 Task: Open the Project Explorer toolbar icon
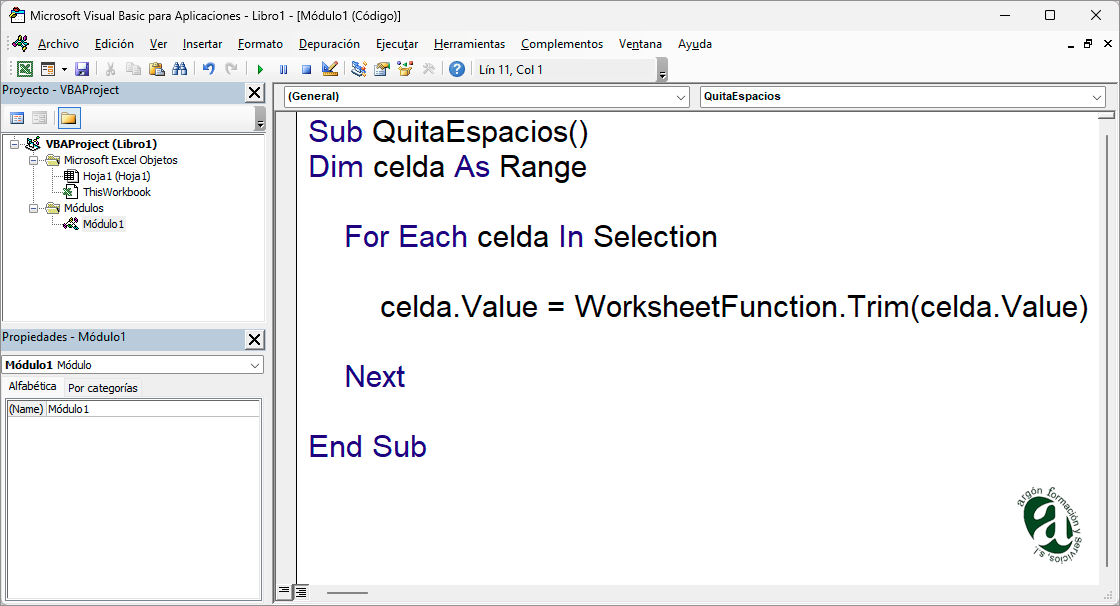tap(359, 69)
